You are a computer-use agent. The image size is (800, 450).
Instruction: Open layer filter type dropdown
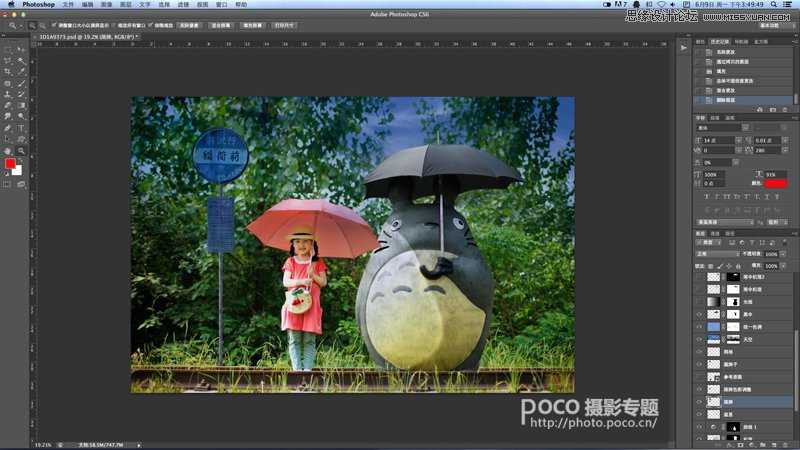pyautogui.click(x=709, y=242)
